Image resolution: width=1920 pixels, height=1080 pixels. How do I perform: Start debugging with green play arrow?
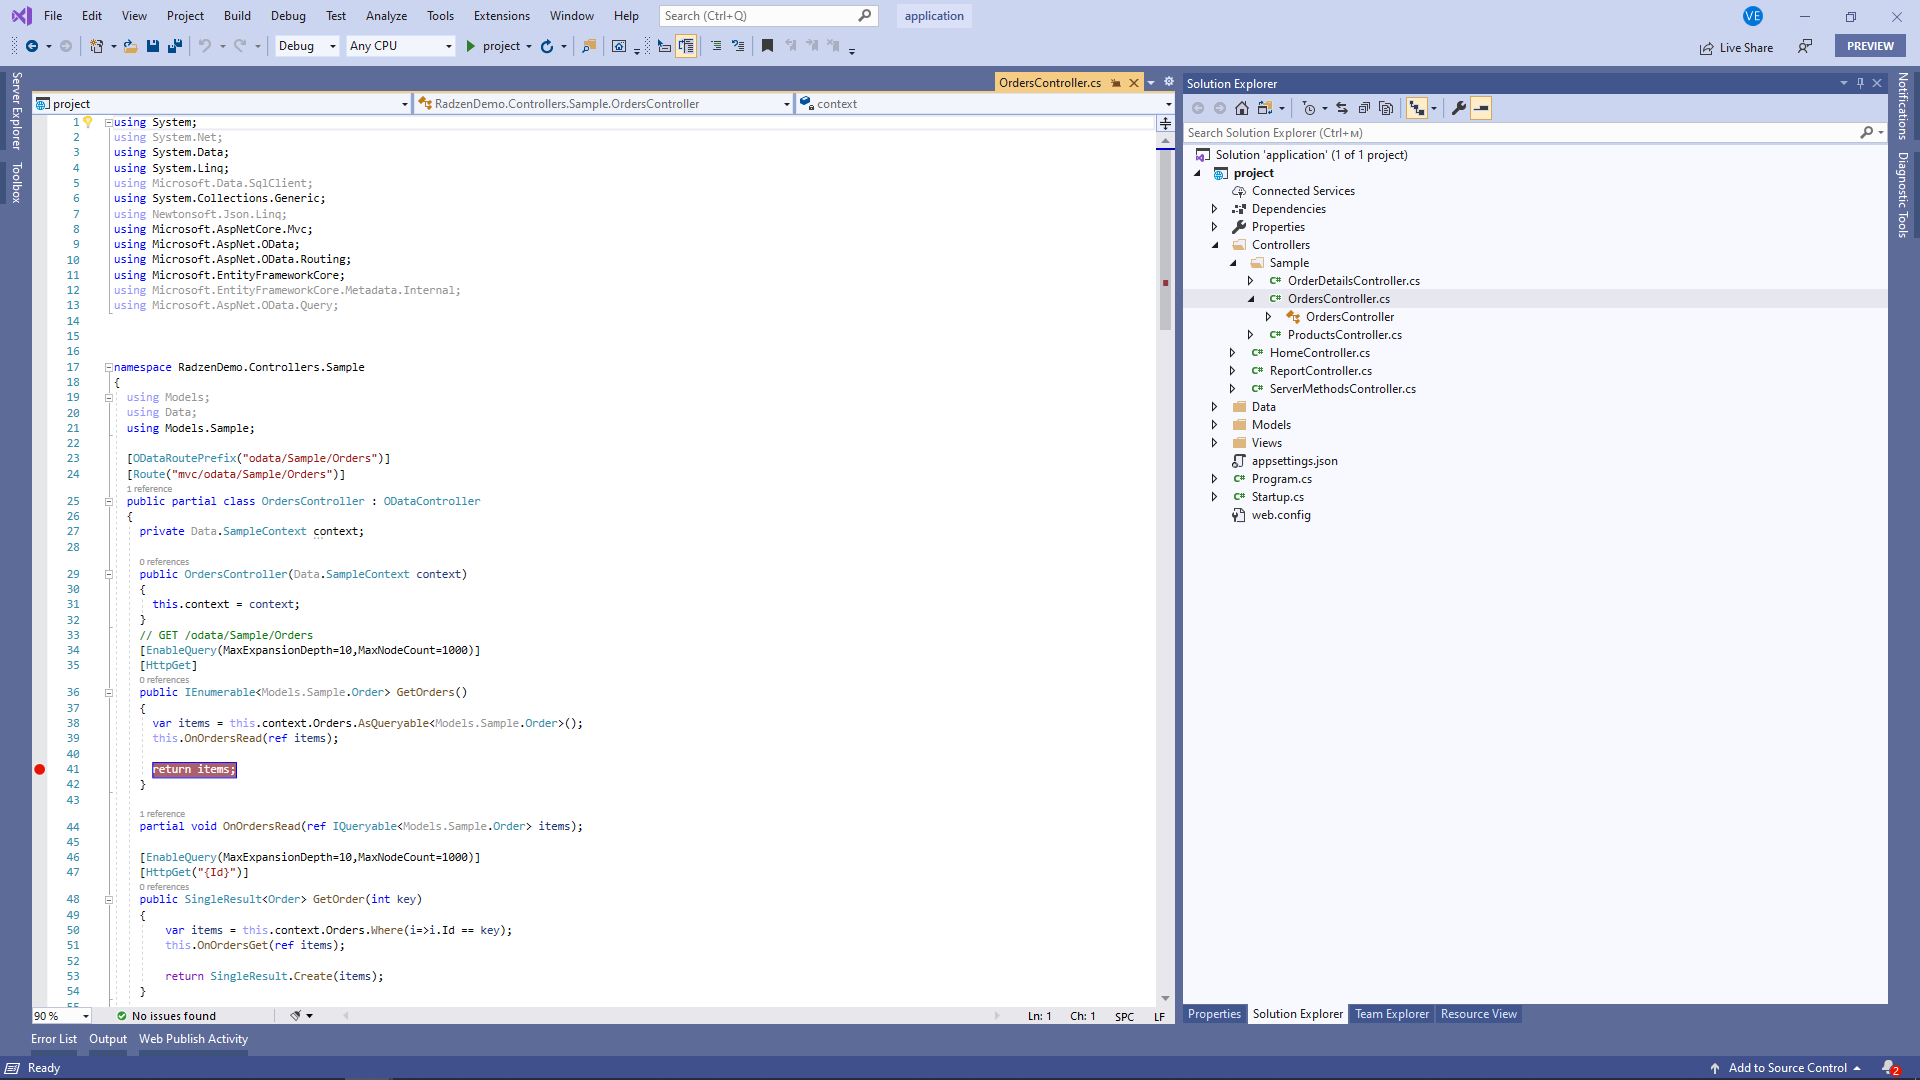[471, 46]
